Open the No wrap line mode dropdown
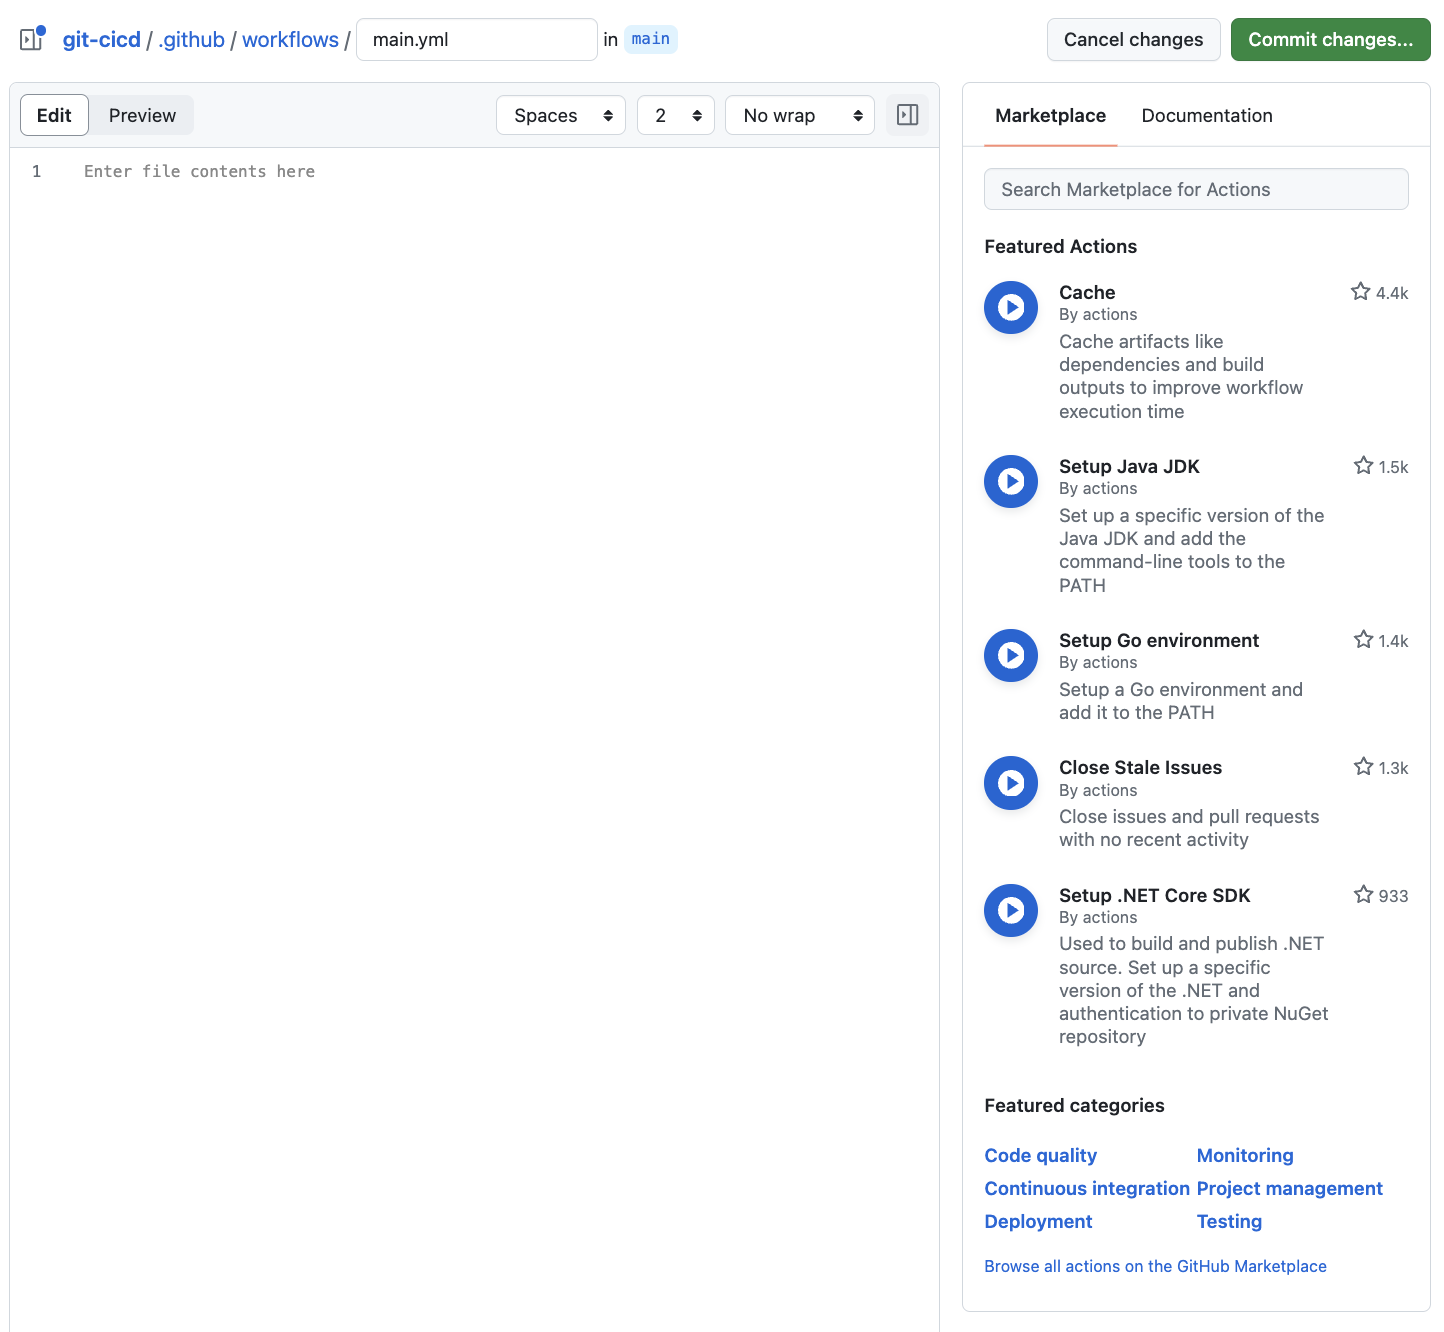The height and width of the screenshot is (1332, 1444). (x=800, y=115)
